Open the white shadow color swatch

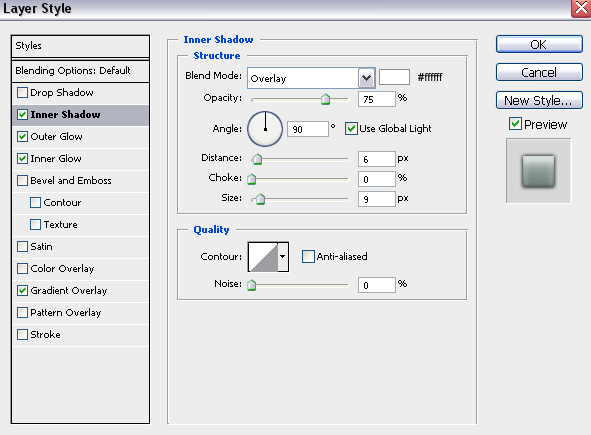pos(394,77)
